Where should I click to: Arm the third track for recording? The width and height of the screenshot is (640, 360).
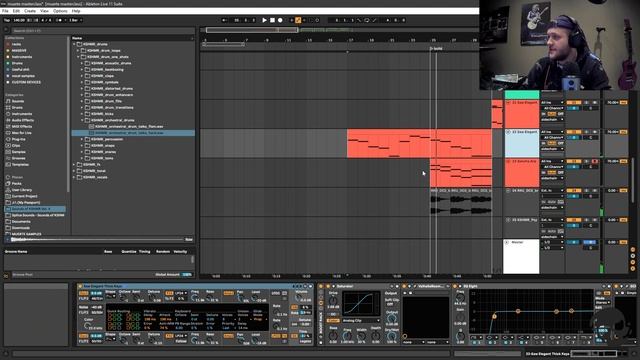point(595,161)
